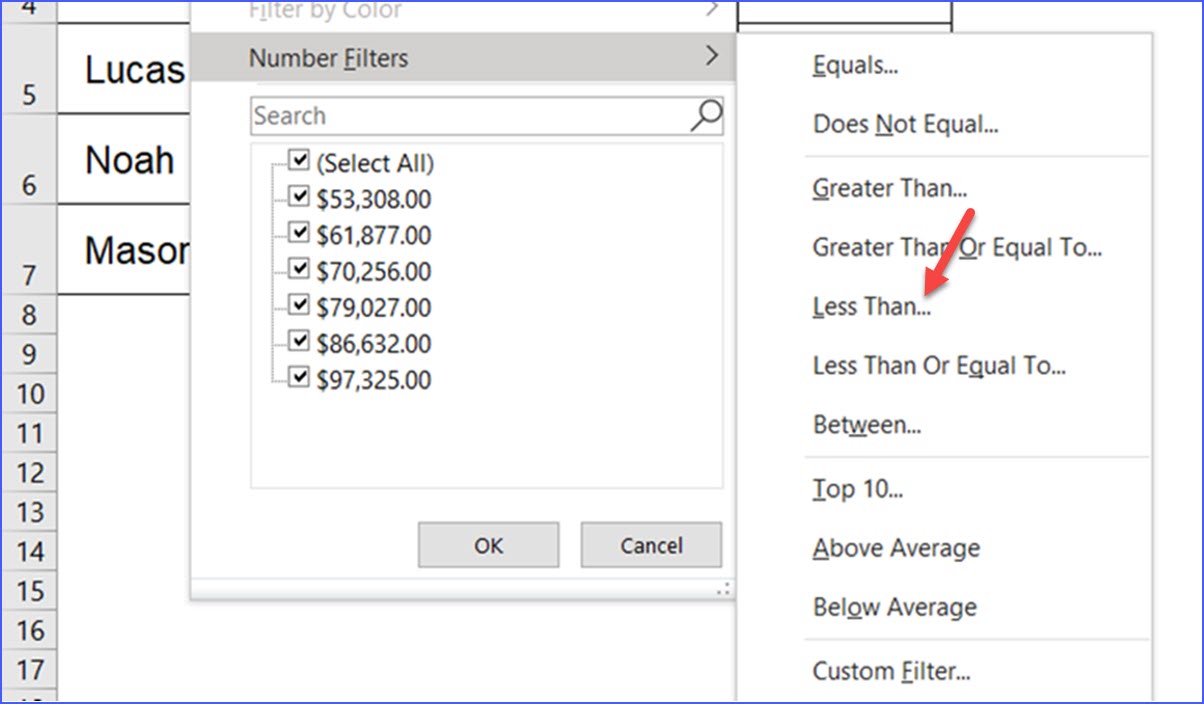1204x704 pixels.
Task: Click inside the Search input field
Action: pyautogui.click(x=450, y=116)
